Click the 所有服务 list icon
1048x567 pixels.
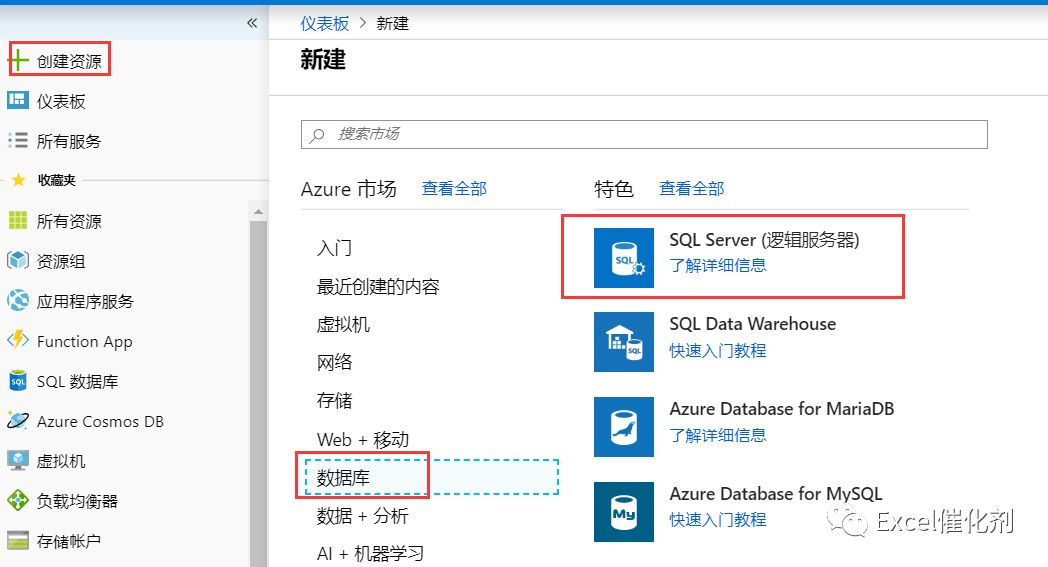(17, 140)
